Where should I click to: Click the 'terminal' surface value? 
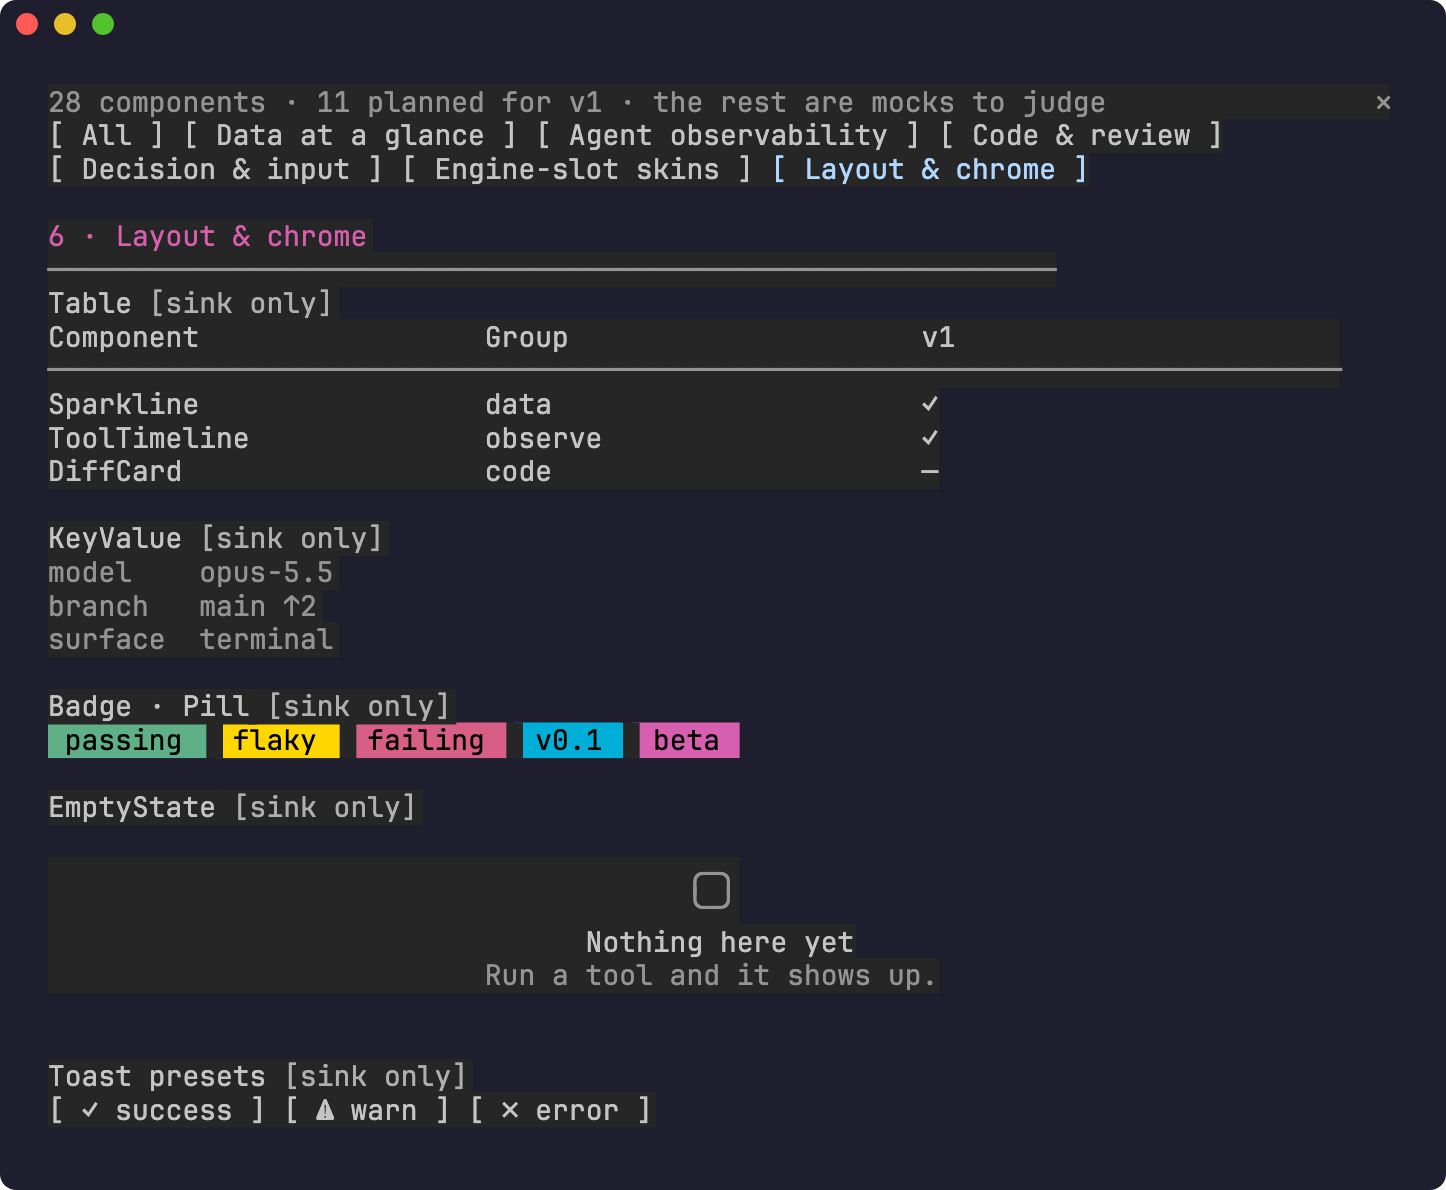point(266,639)
